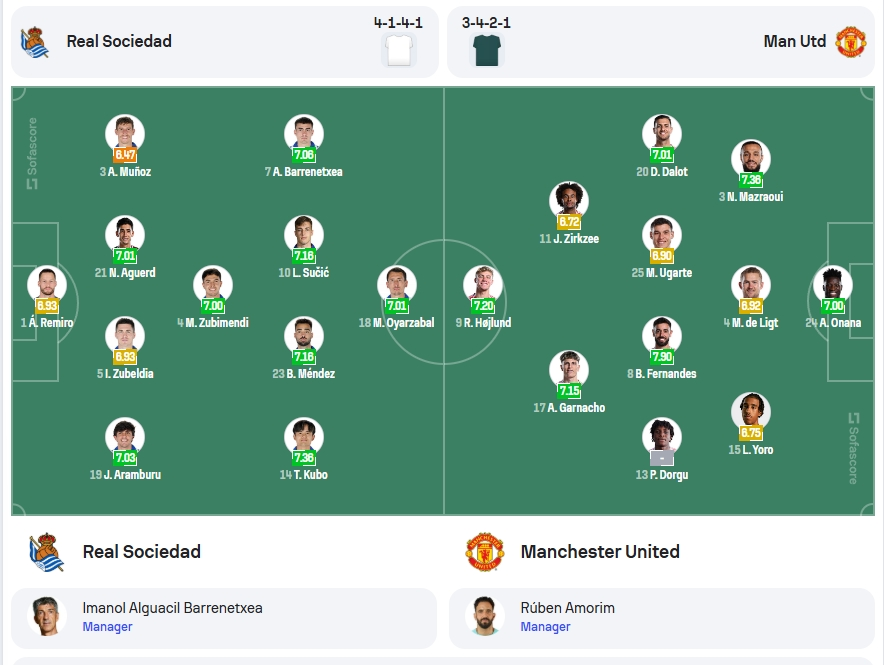The image size is (884, 665).
Task: Click A. Onana goalkeeper photo
Action: pyautogui.click(x=833, y=285)
